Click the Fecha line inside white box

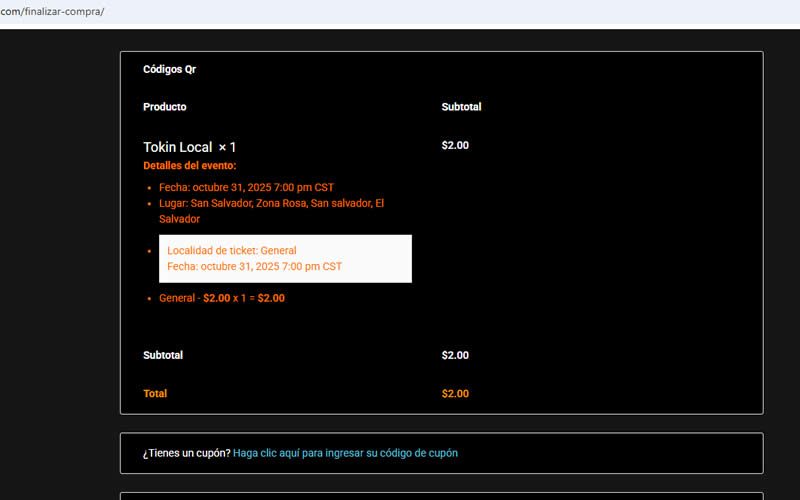click(x=254, y=267)
